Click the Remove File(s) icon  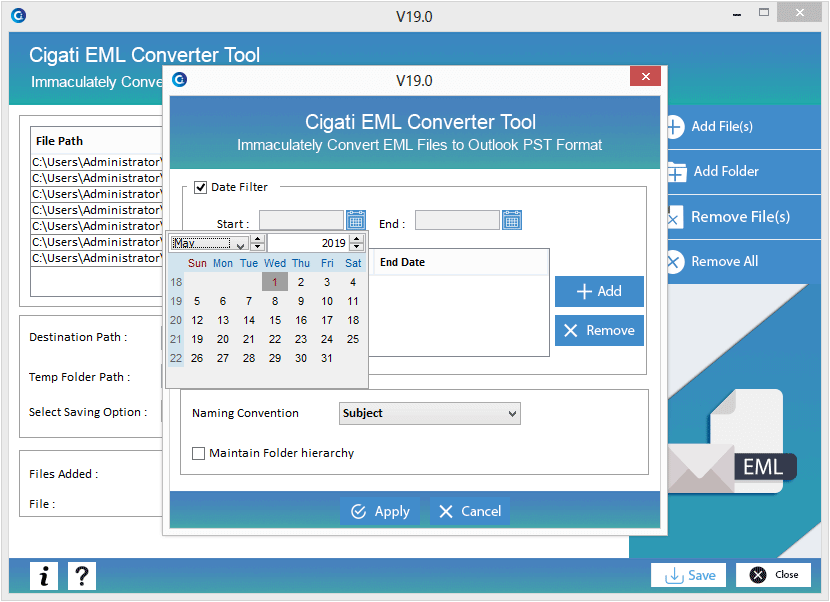[674, 217]
